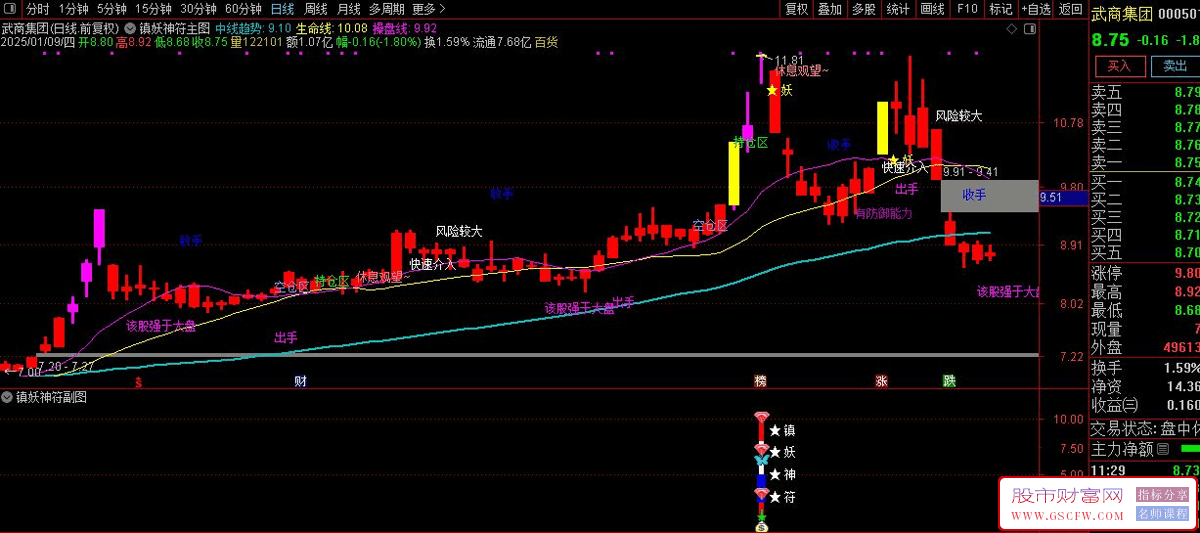The image size is (1200, 533).
Task: Open F10 company information
Action: 967,9
